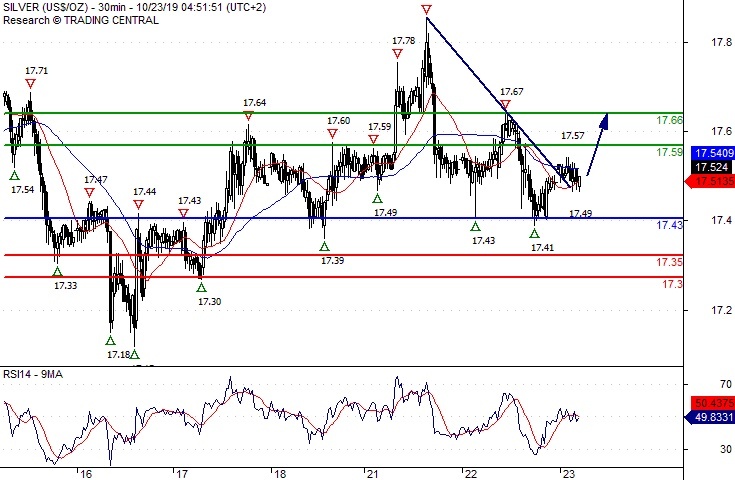Click the 17.2 price axis label
Screen dimensions: 735x480
721,310
